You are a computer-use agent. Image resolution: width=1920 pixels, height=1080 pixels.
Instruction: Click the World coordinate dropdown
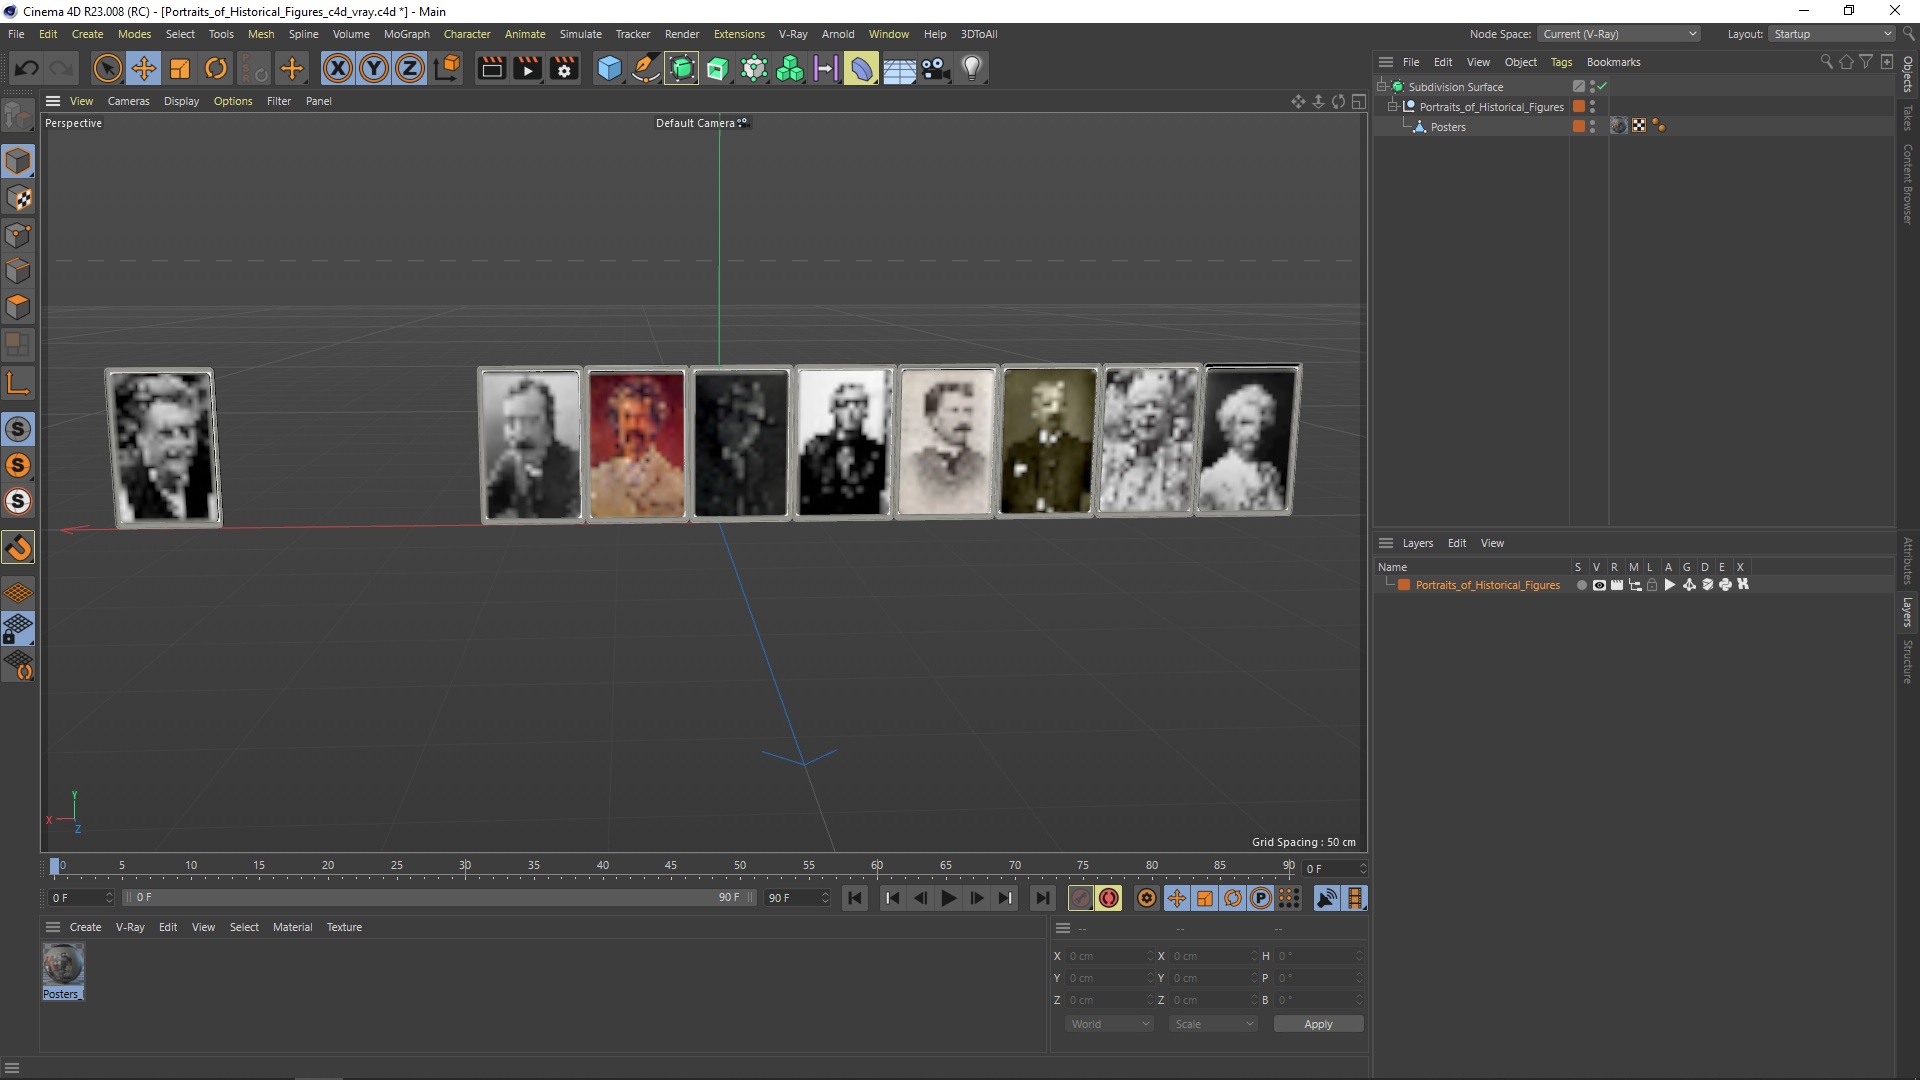(x=1106, y=1023)
